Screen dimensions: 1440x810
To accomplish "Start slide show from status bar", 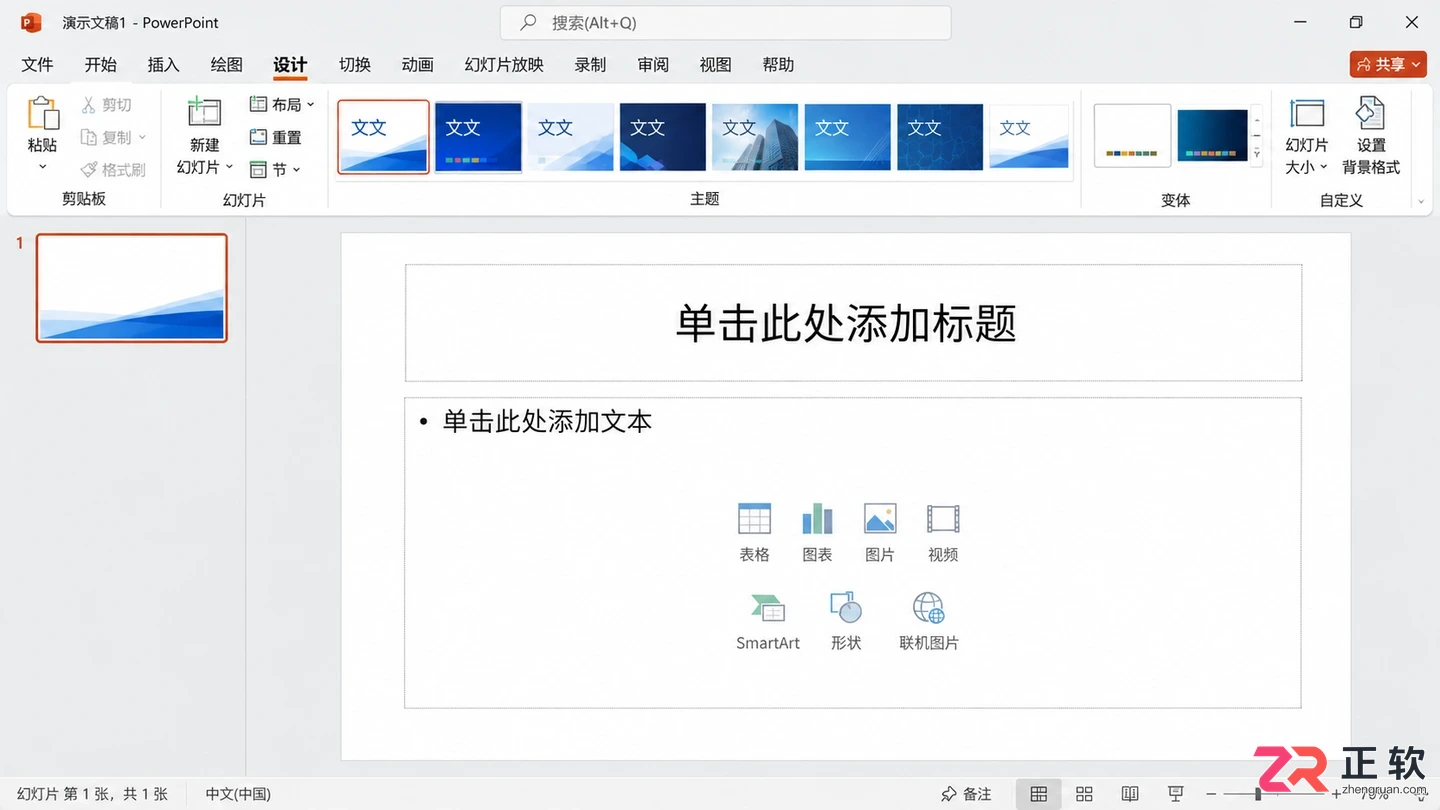I will coord(1177,794).
